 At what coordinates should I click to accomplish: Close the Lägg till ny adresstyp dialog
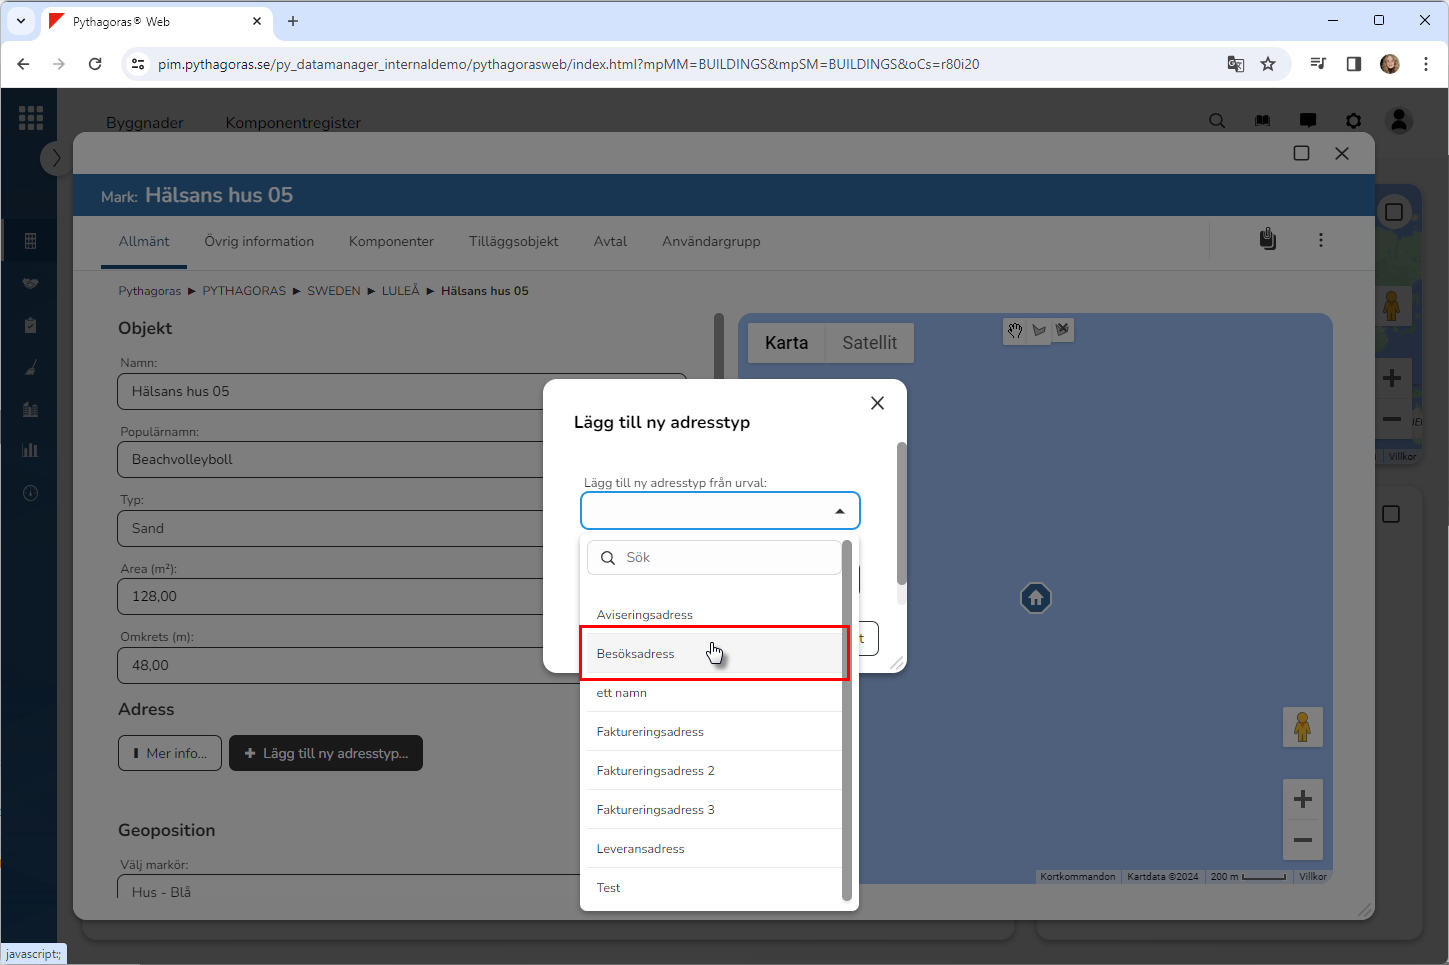click(877, 403)
